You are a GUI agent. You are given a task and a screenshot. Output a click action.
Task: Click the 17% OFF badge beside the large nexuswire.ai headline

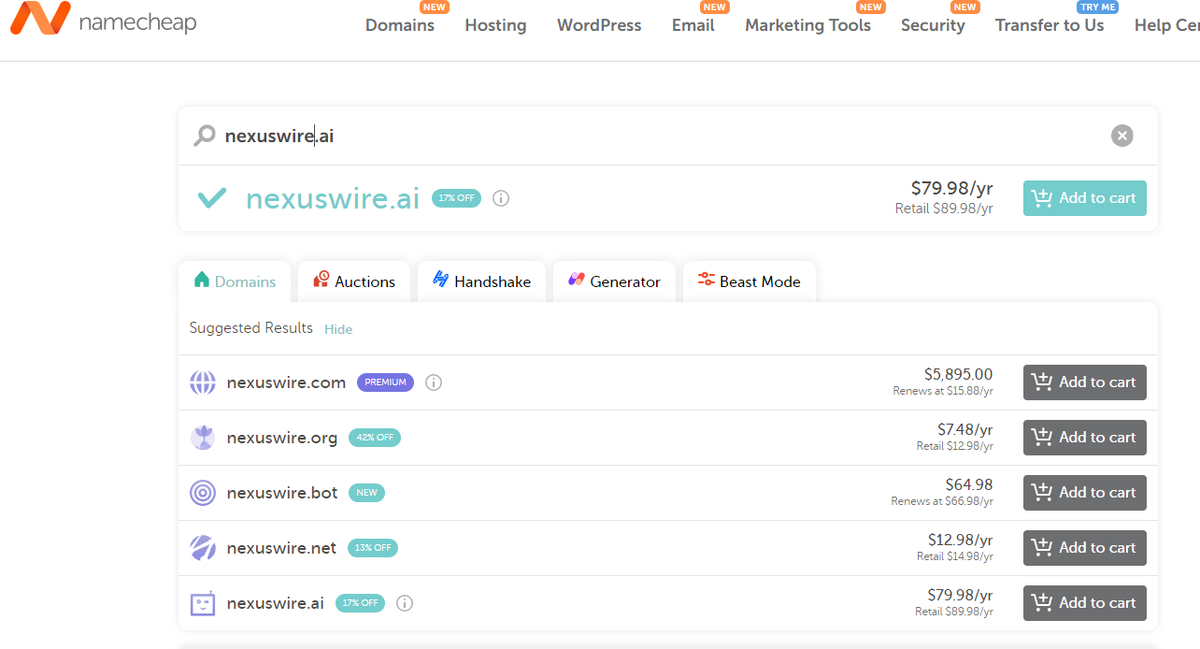coord(456,198)
